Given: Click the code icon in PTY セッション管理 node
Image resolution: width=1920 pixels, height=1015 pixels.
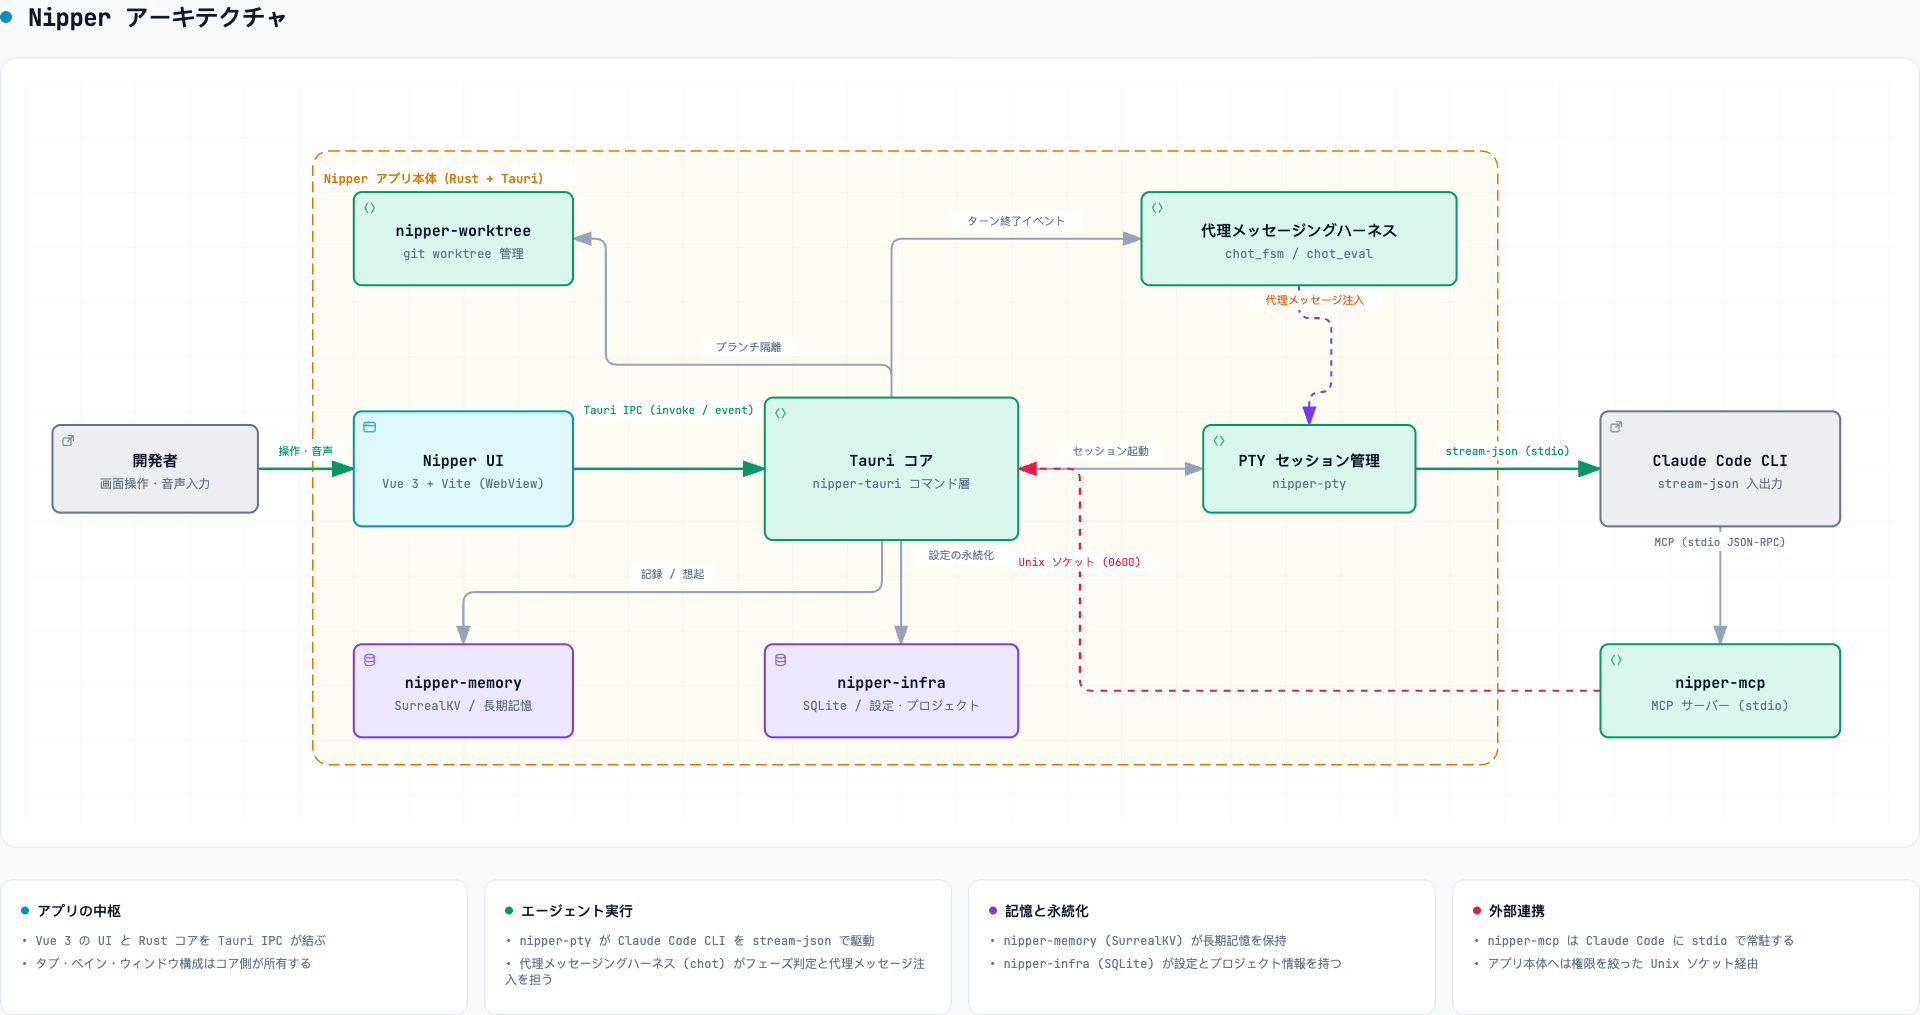Looking at the screenshot, I should pyautogui.click(x=1219, y=440).
